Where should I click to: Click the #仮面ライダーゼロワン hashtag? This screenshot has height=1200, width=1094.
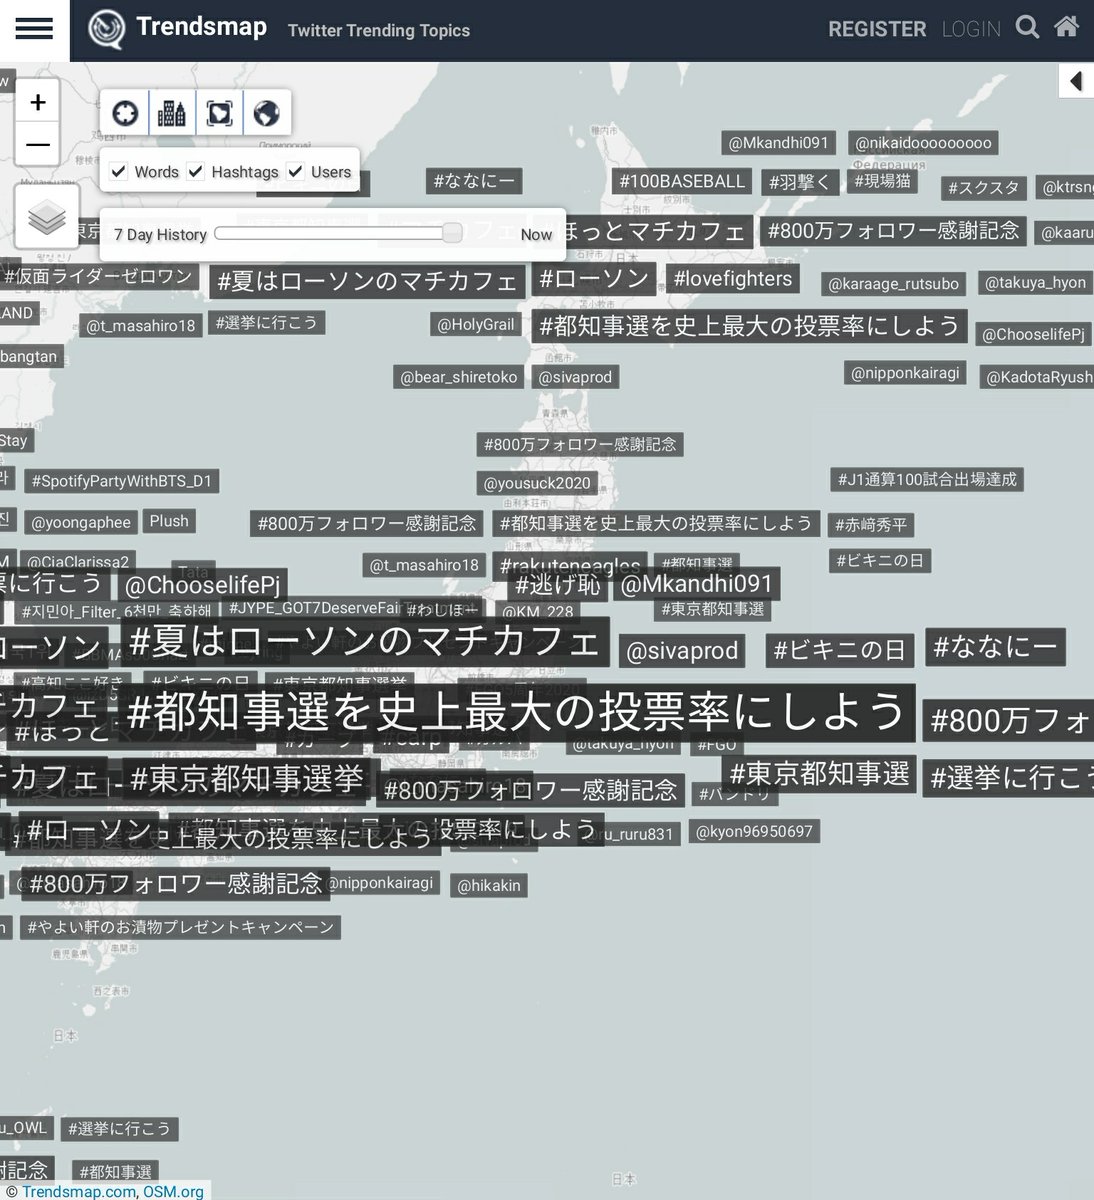click(97, 276)
